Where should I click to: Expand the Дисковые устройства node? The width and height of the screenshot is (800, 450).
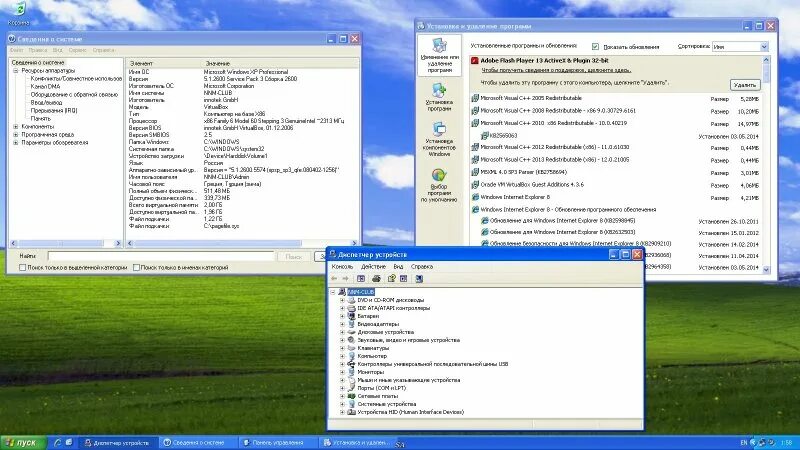tap(342, 332)
